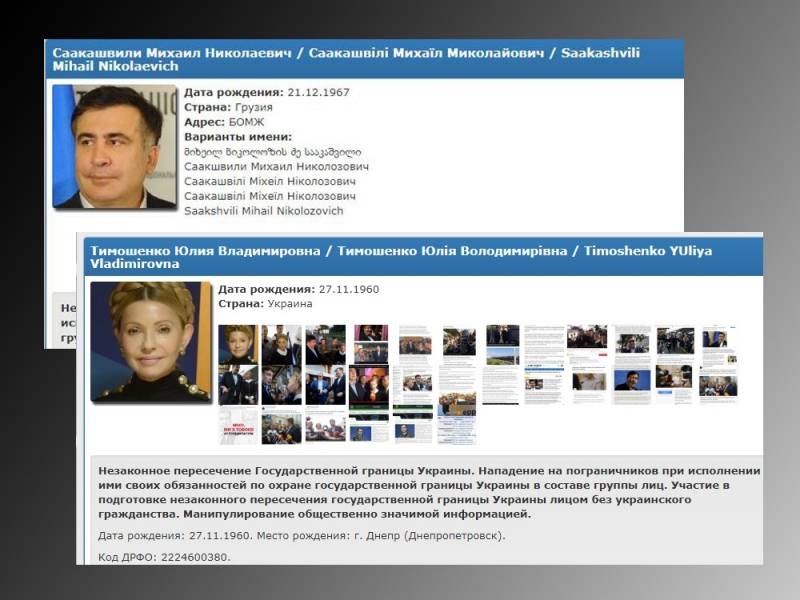
Task: Open first gallery thumbnail with braided-hair portrait
Action: pos(238,344)
